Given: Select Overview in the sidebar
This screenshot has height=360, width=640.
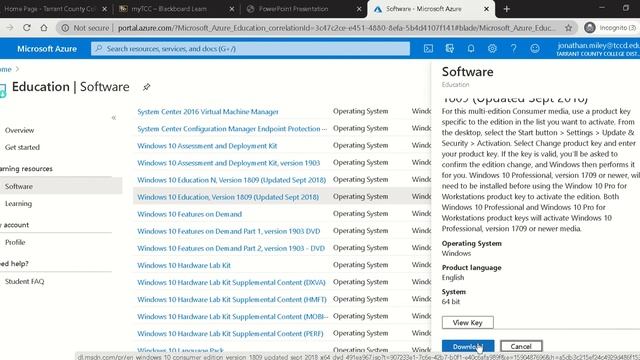Looking at the screenshot, I should click(20, 130).
